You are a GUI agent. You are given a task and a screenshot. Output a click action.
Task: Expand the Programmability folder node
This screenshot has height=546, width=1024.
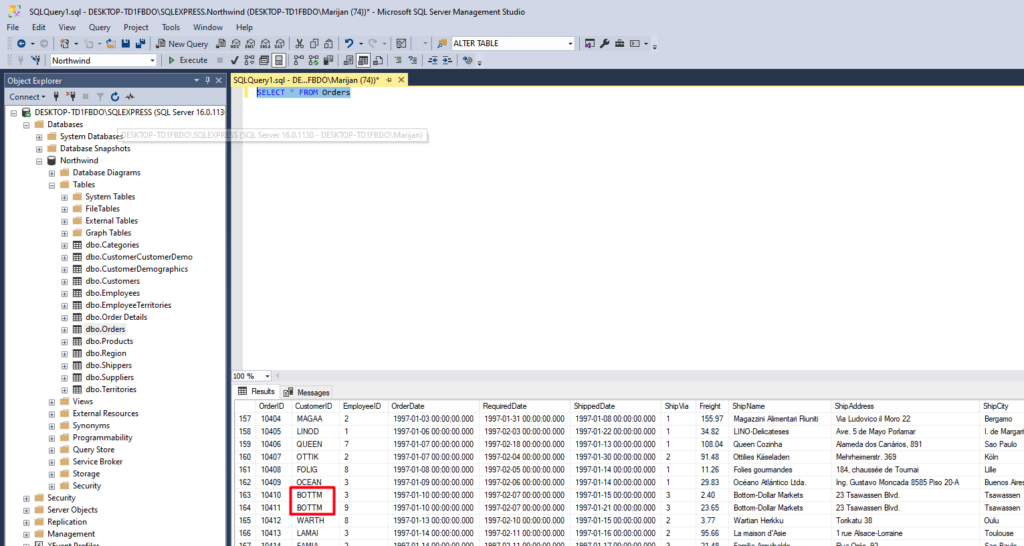(x=52, y=438)
